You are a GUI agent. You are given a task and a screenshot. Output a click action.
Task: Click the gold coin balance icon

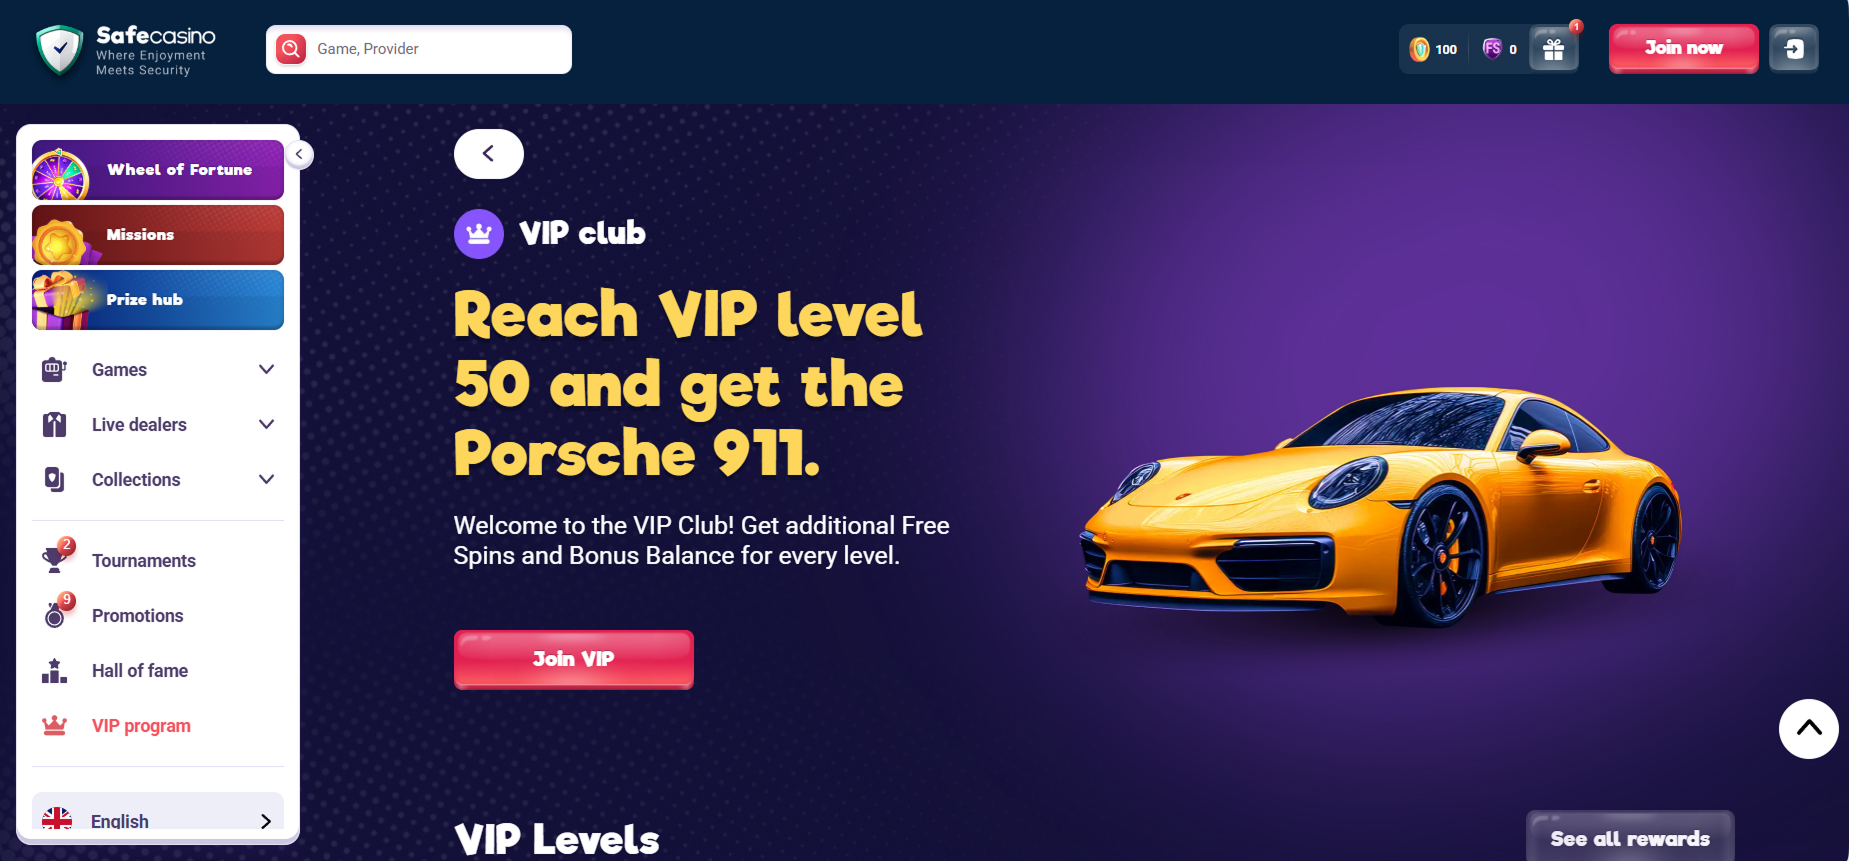point(1419,49)
